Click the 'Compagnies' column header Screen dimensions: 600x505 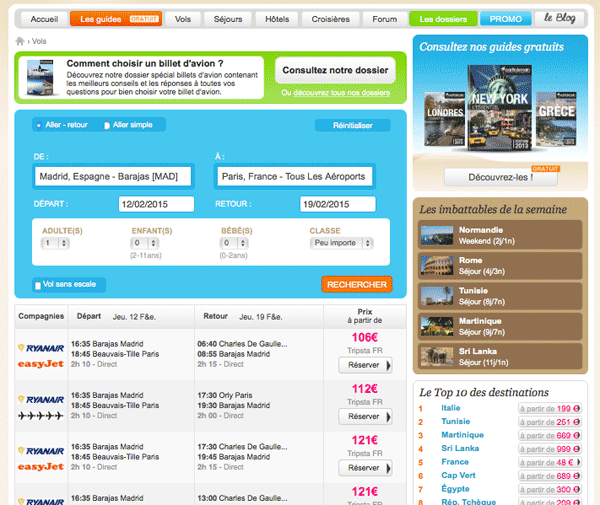point(41,316)
